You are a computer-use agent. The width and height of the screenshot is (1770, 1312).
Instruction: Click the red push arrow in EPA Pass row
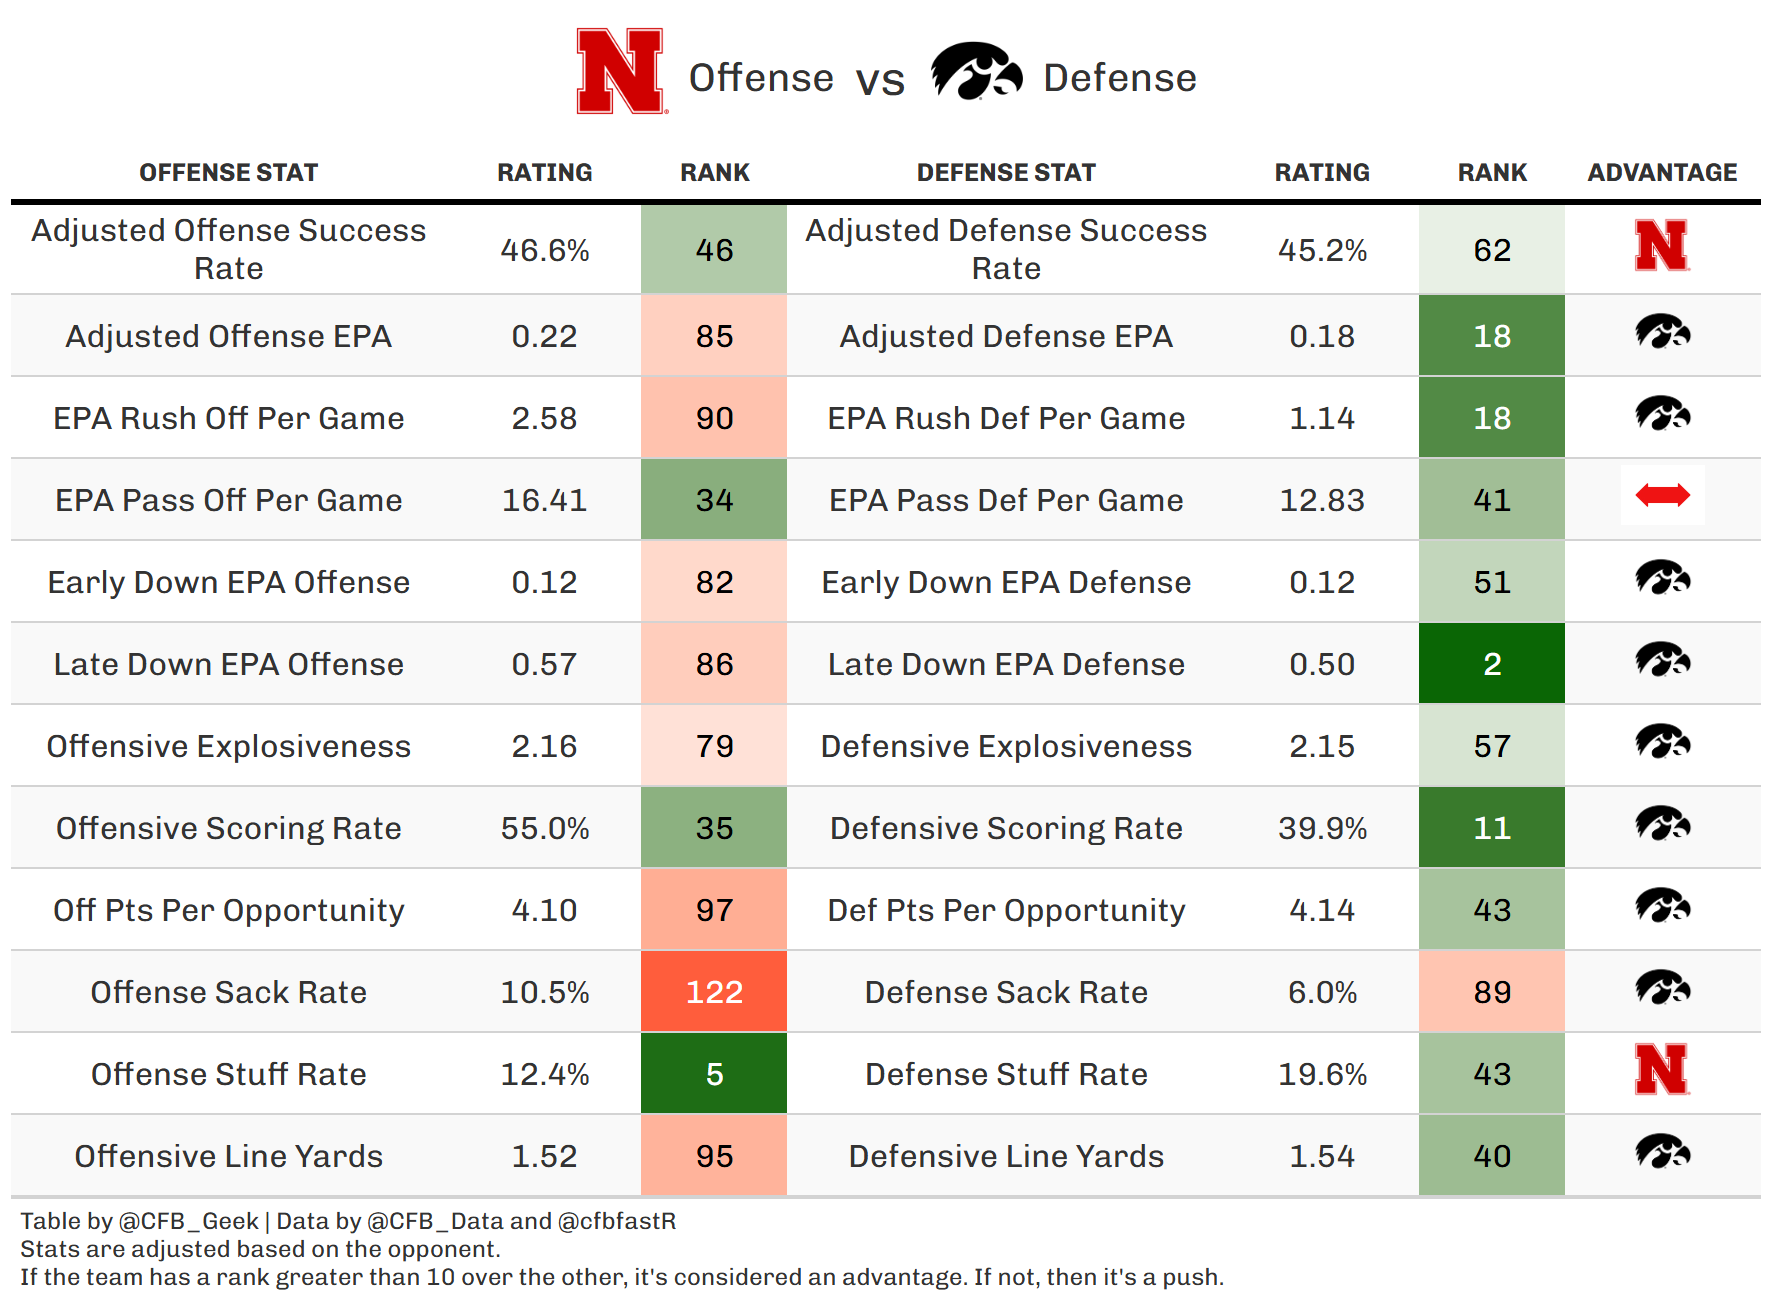point(1662,495)
